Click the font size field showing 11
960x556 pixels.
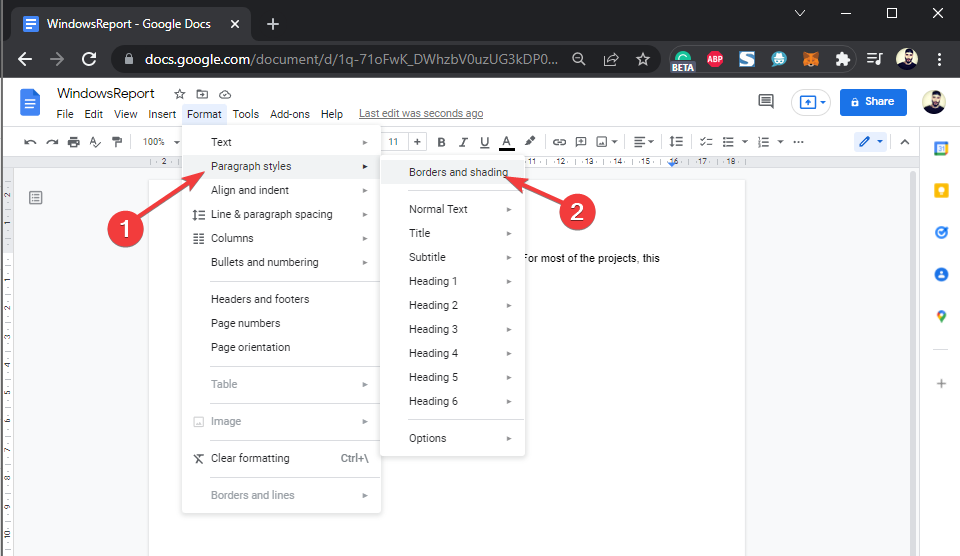[x=394, y=142]
